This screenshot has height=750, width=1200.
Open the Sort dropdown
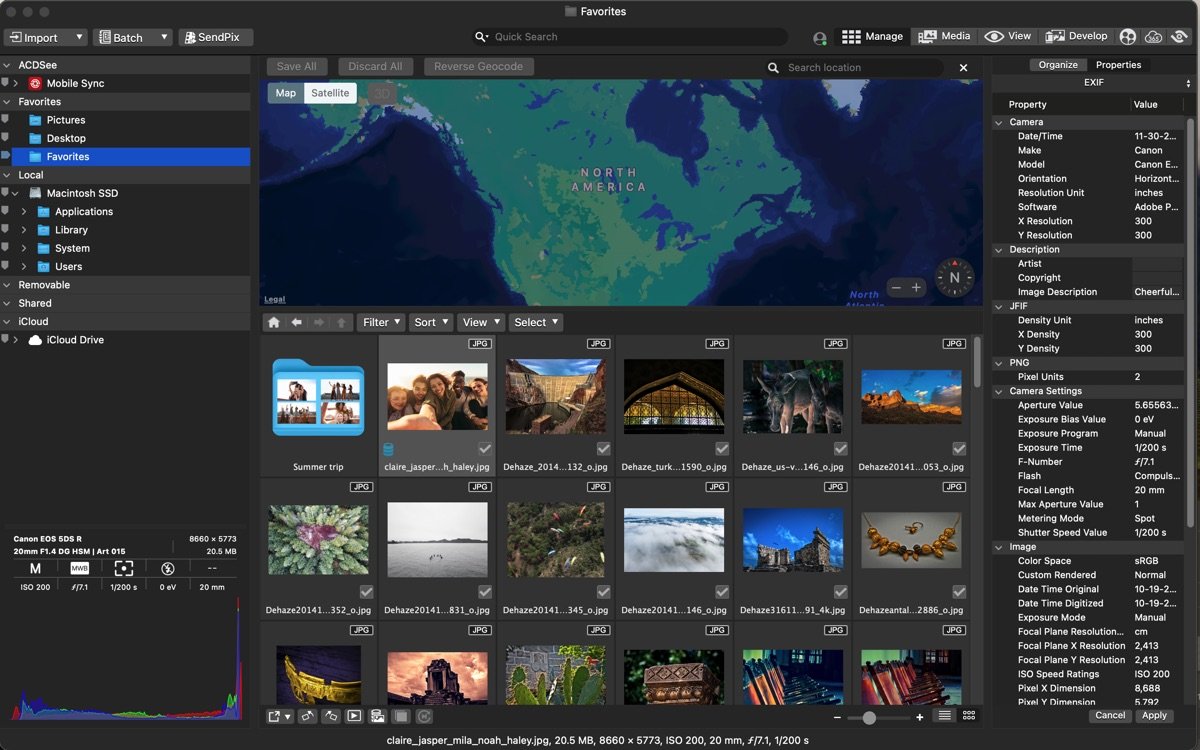pyautogui.click(x=430, y=322)
